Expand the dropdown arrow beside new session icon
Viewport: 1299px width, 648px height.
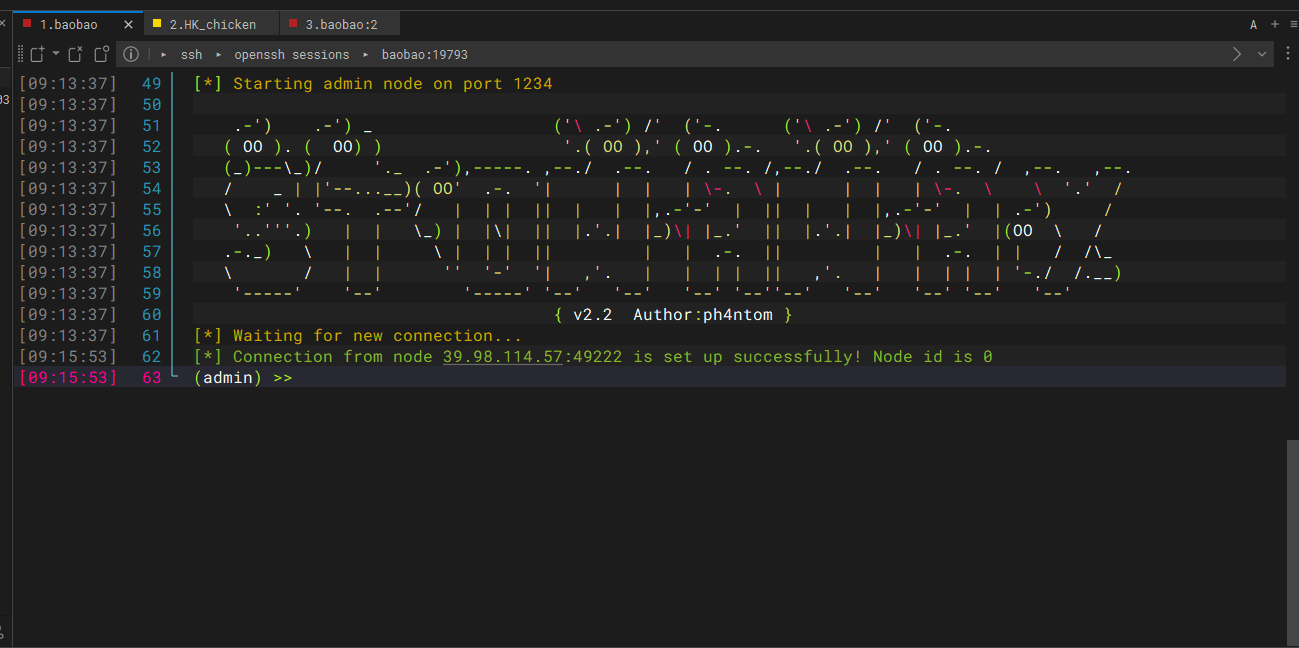(56, 54)
